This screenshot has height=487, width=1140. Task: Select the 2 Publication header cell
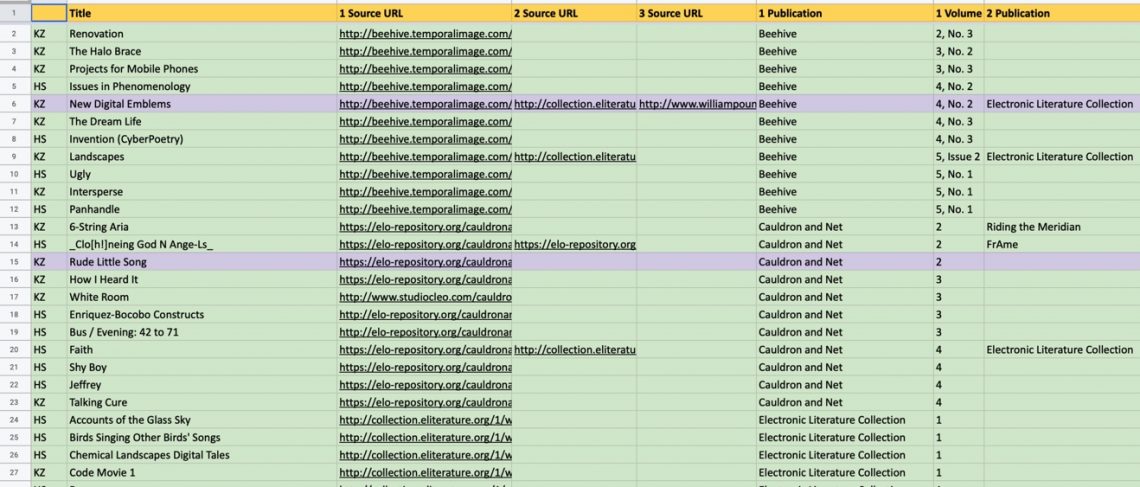click(1061, 13)
